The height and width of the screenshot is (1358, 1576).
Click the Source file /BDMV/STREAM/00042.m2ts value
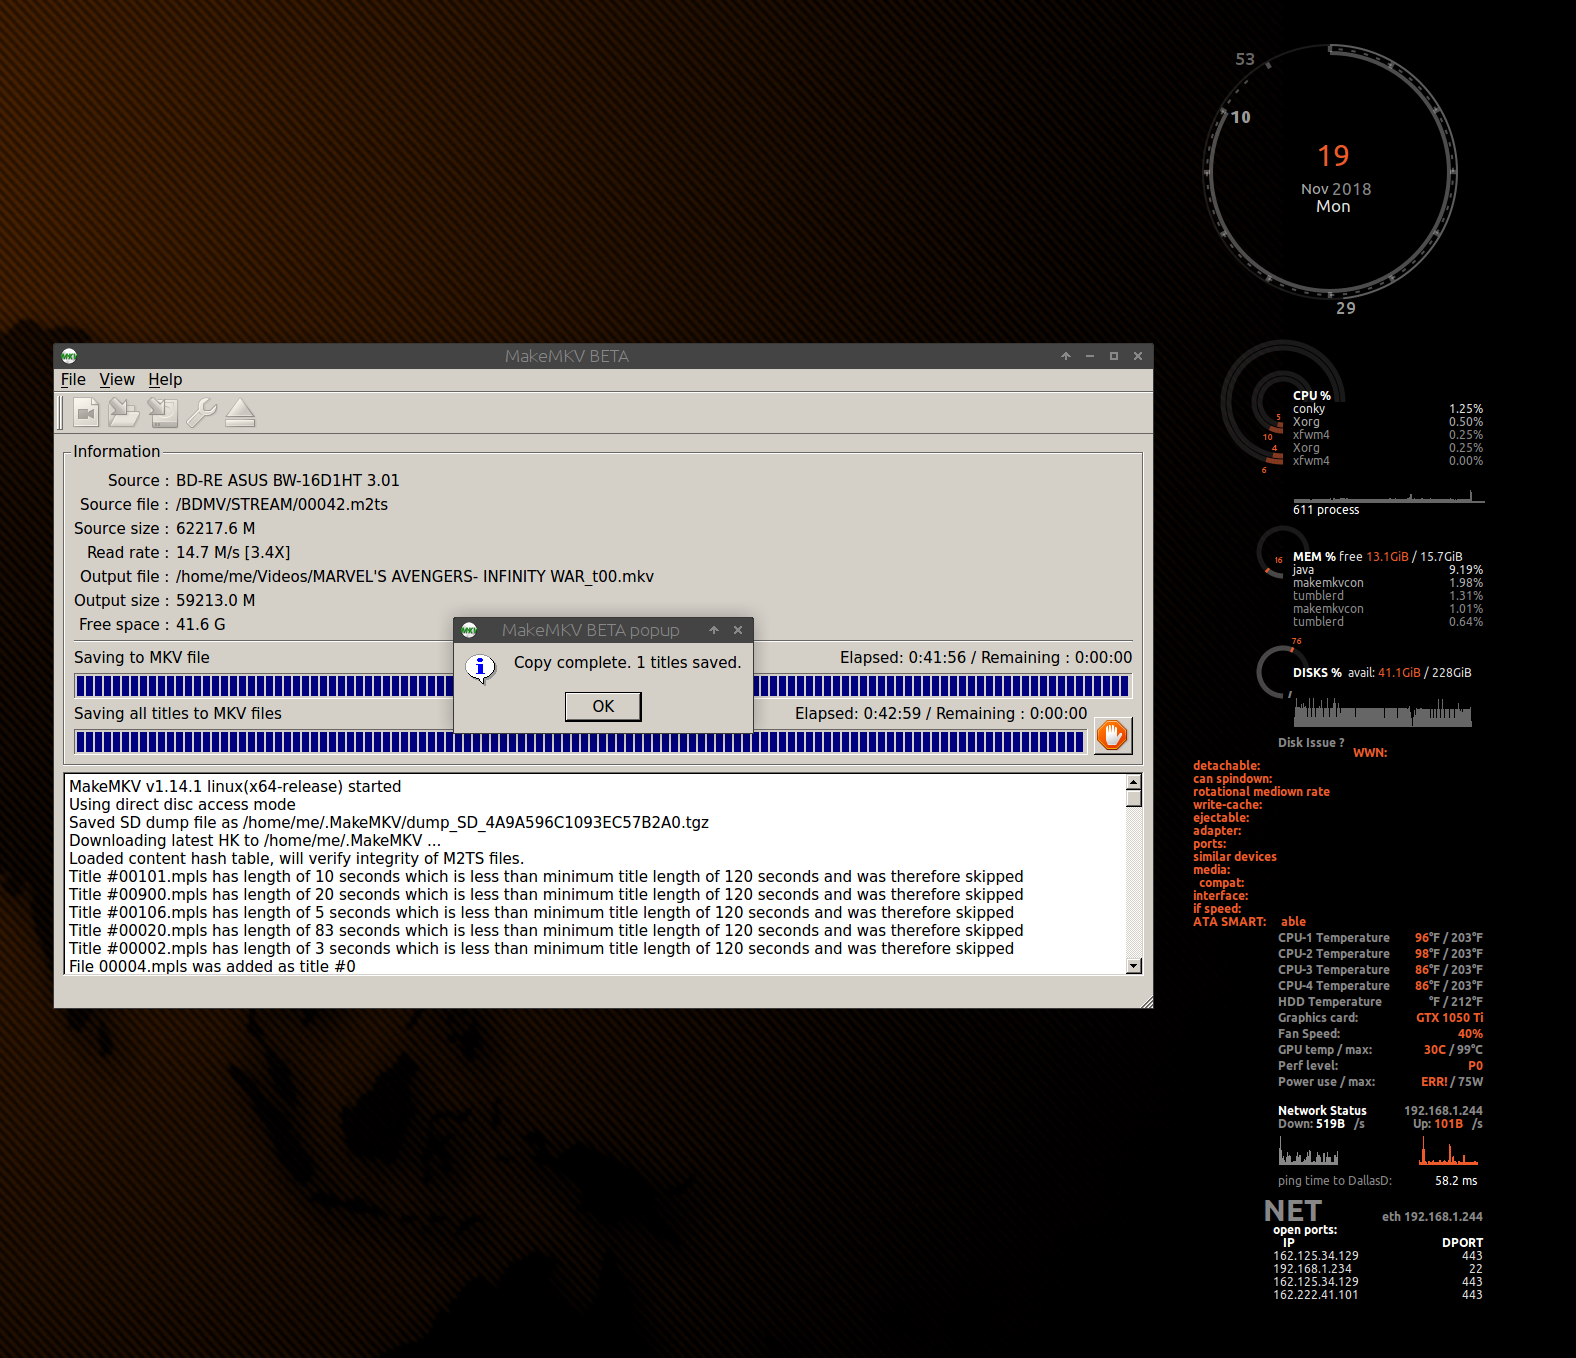click(282, 504)
